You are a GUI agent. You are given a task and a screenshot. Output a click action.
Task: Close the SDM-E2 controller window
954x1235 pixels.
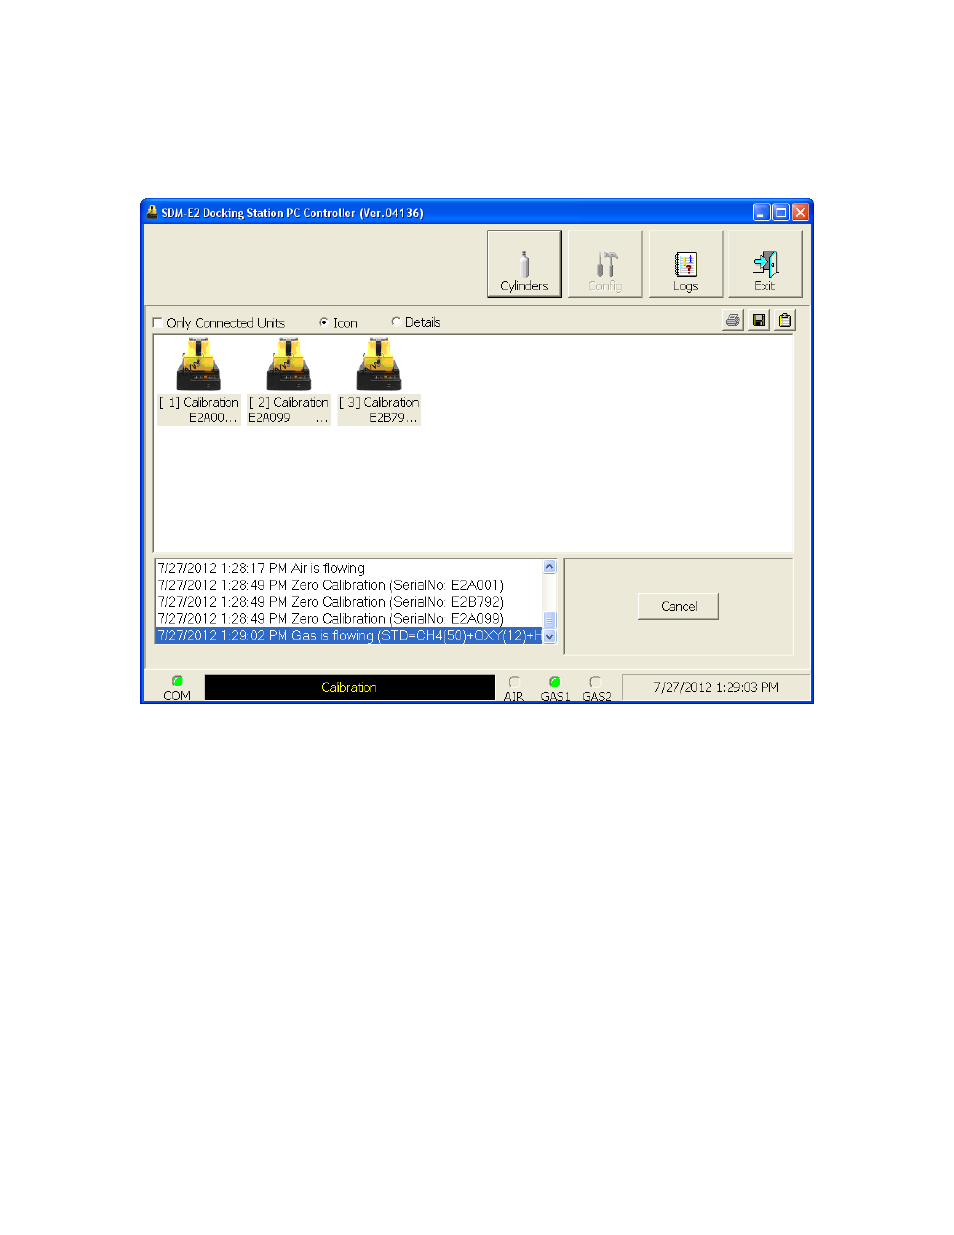tap(800, 212)
